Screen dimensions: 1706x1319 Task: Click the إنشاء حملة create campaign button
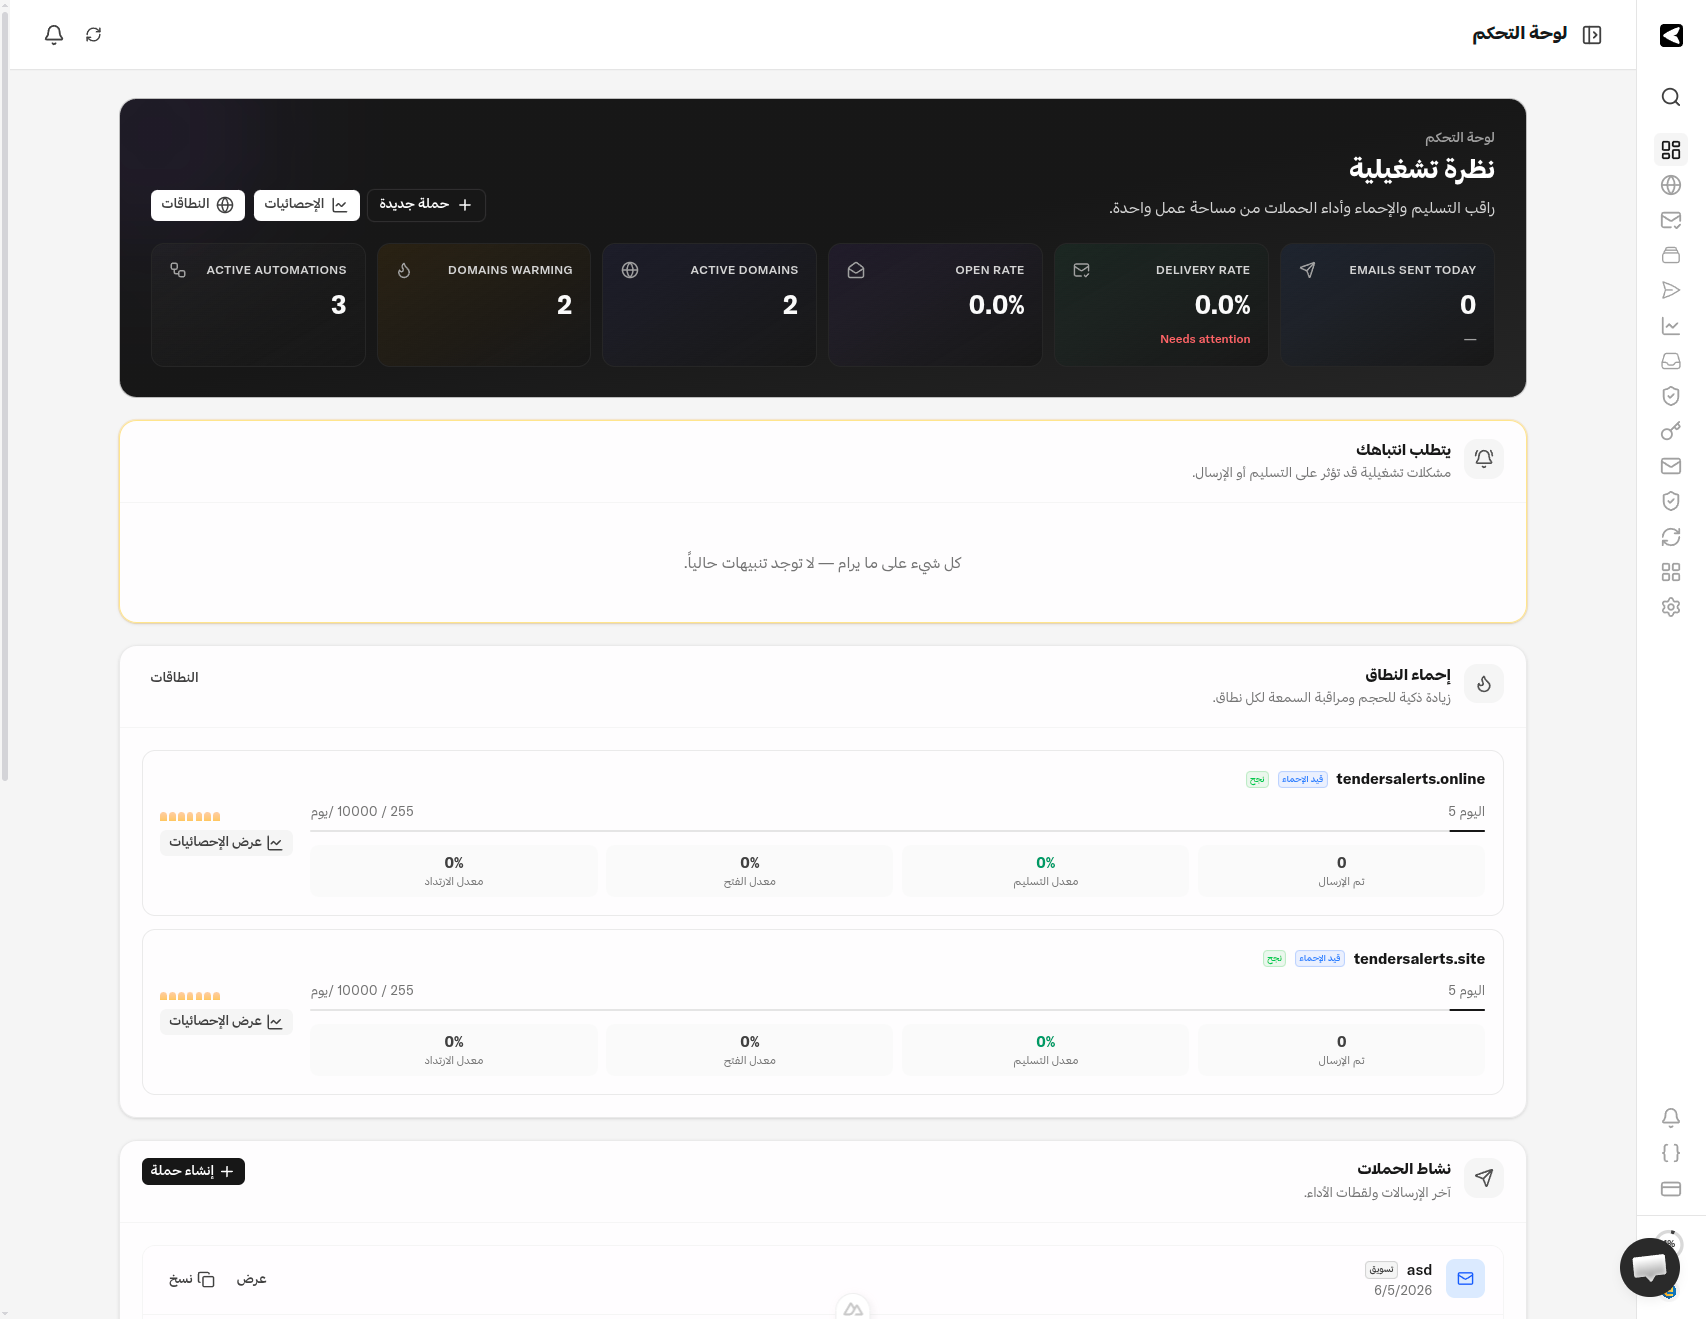(193, 1171)
